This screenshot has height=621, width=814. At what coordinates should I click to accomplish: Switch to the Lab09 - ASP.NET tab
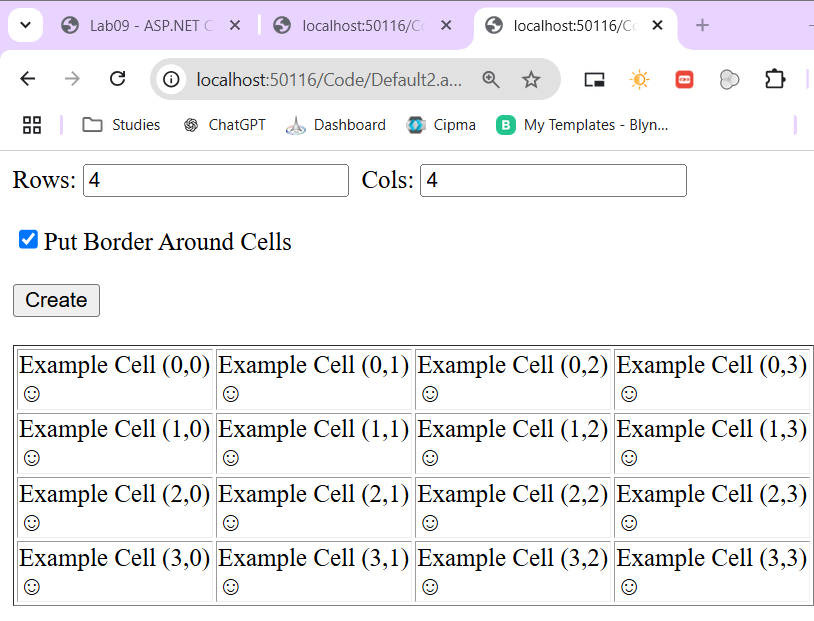(x=139, y=26)
